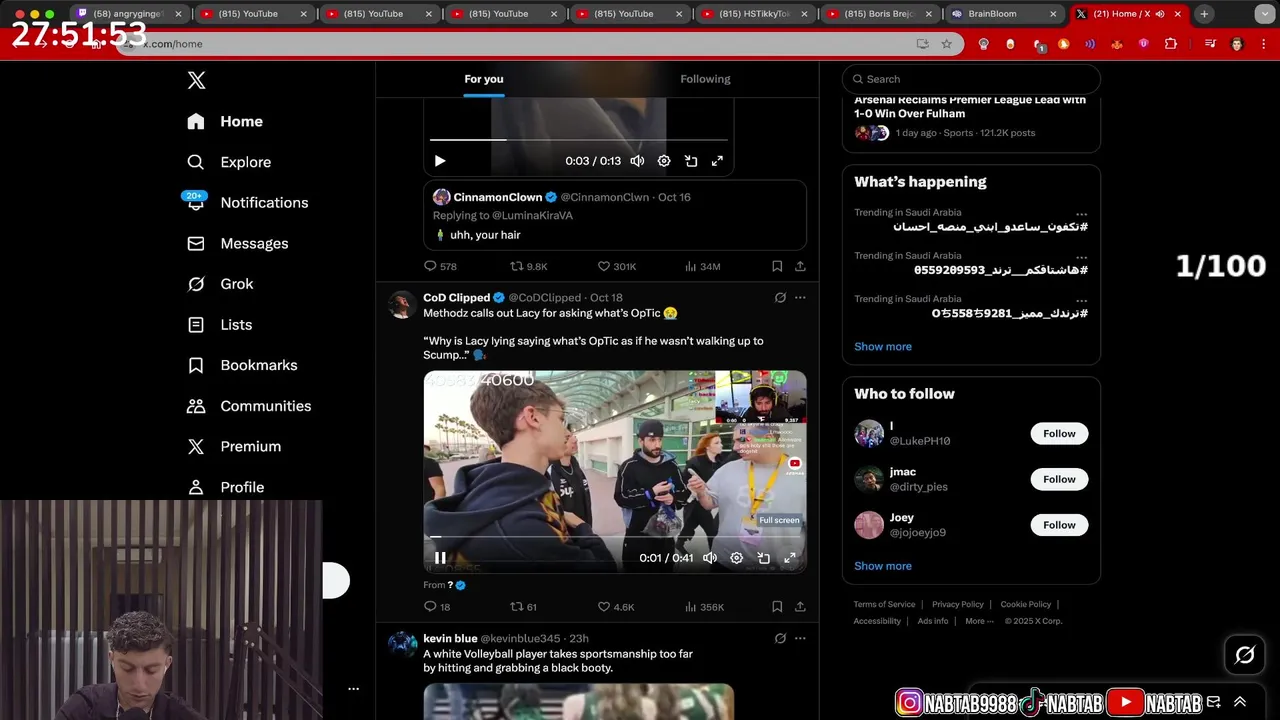Click Grok icon on CoD Clipped post
Viewport: 1280px width, 720px height.
click(x=780, y=298)
